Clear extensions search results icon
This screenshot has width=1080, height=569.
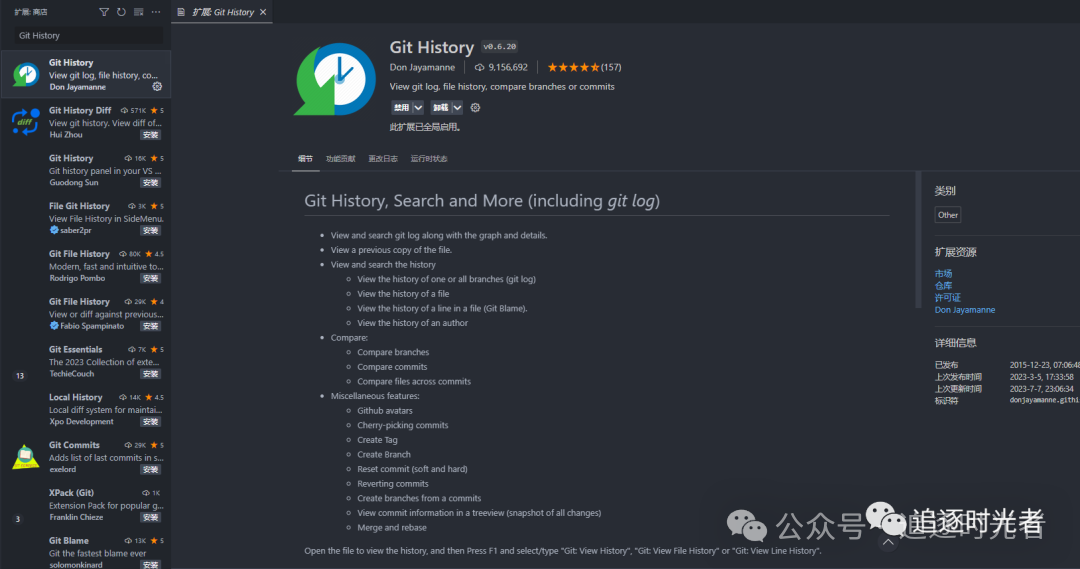click(x=138, y=12)
